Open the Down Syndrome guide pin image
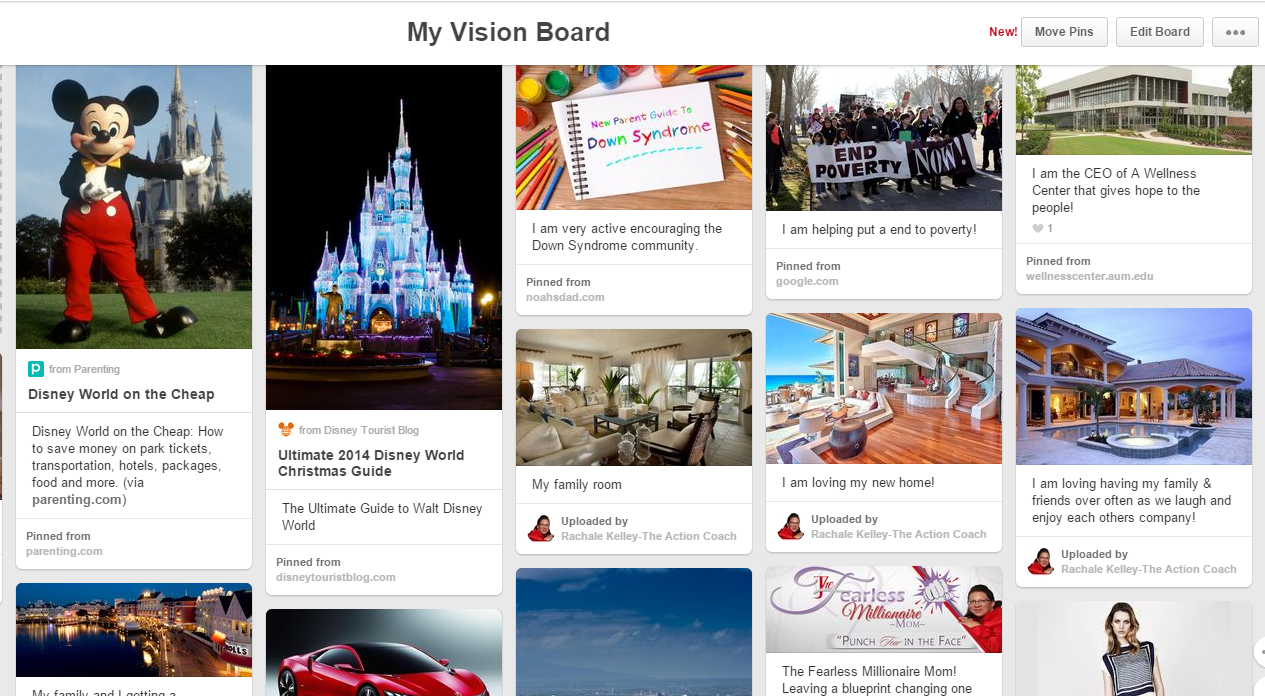 click(634, 138)
